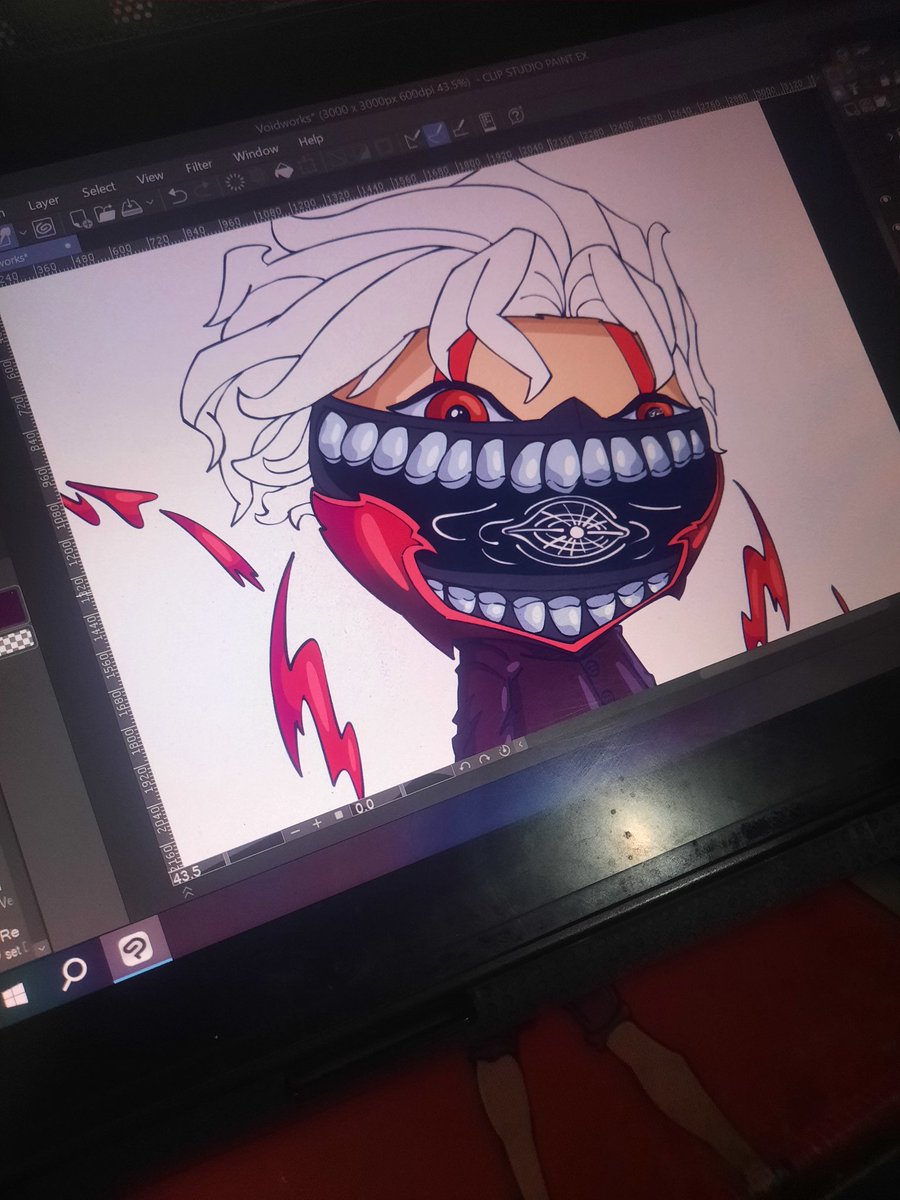Open the Layer menu
900x1200 pixels.
[x=43, y=202]
